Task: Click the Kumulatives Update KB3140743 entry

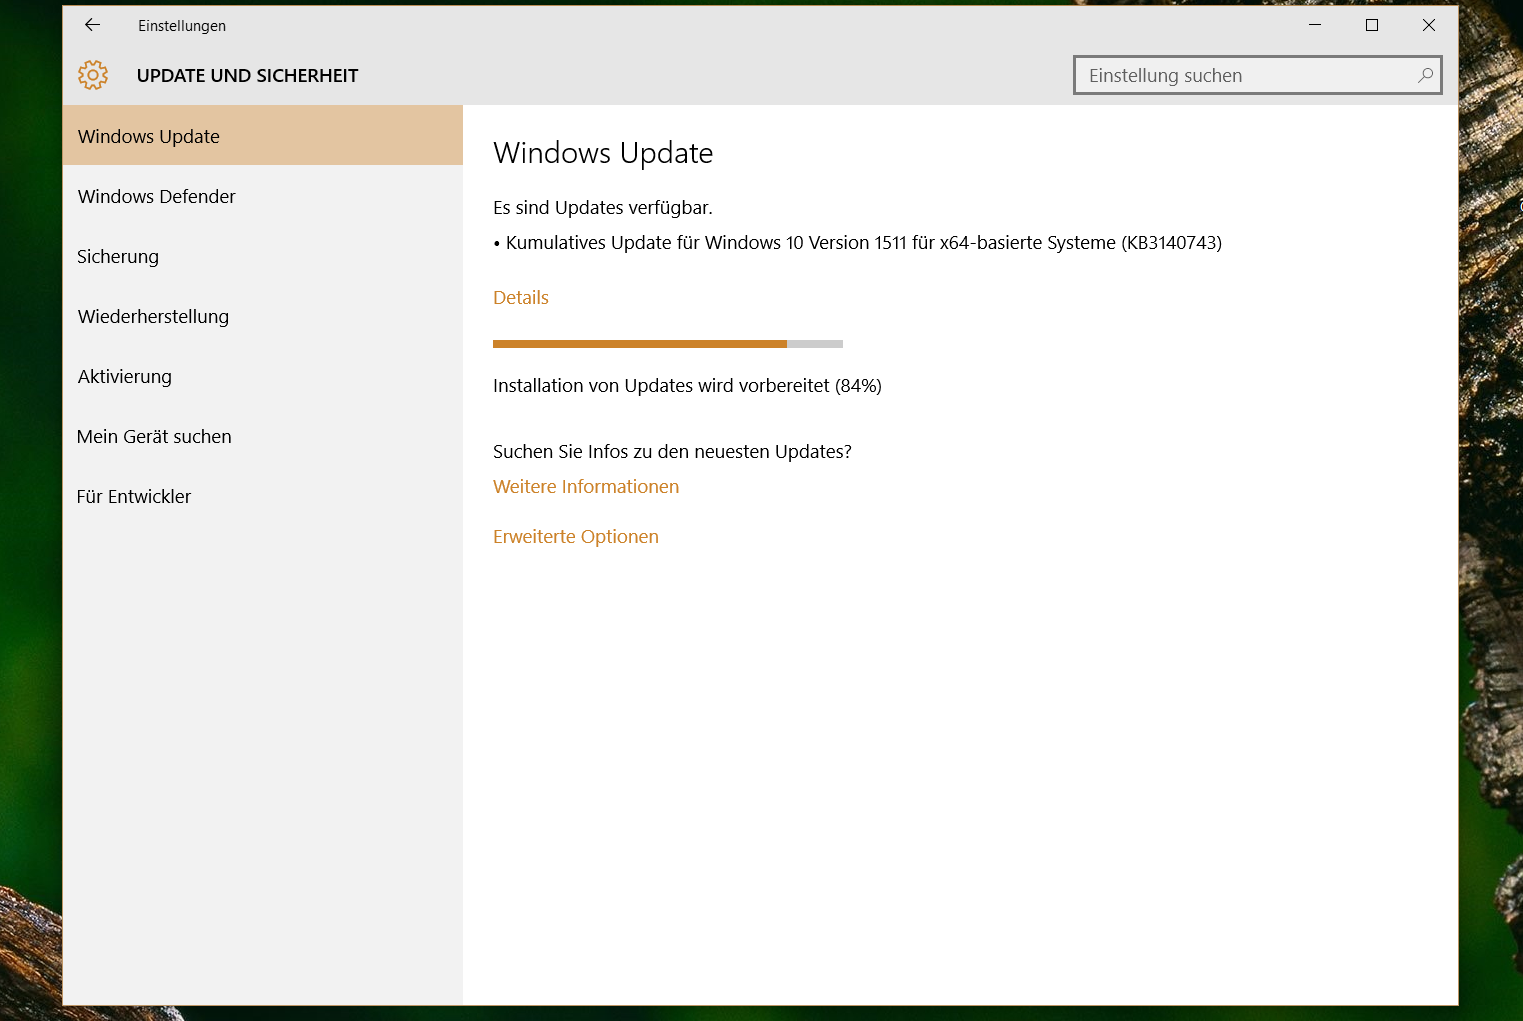Action: (x=858, y=242)
